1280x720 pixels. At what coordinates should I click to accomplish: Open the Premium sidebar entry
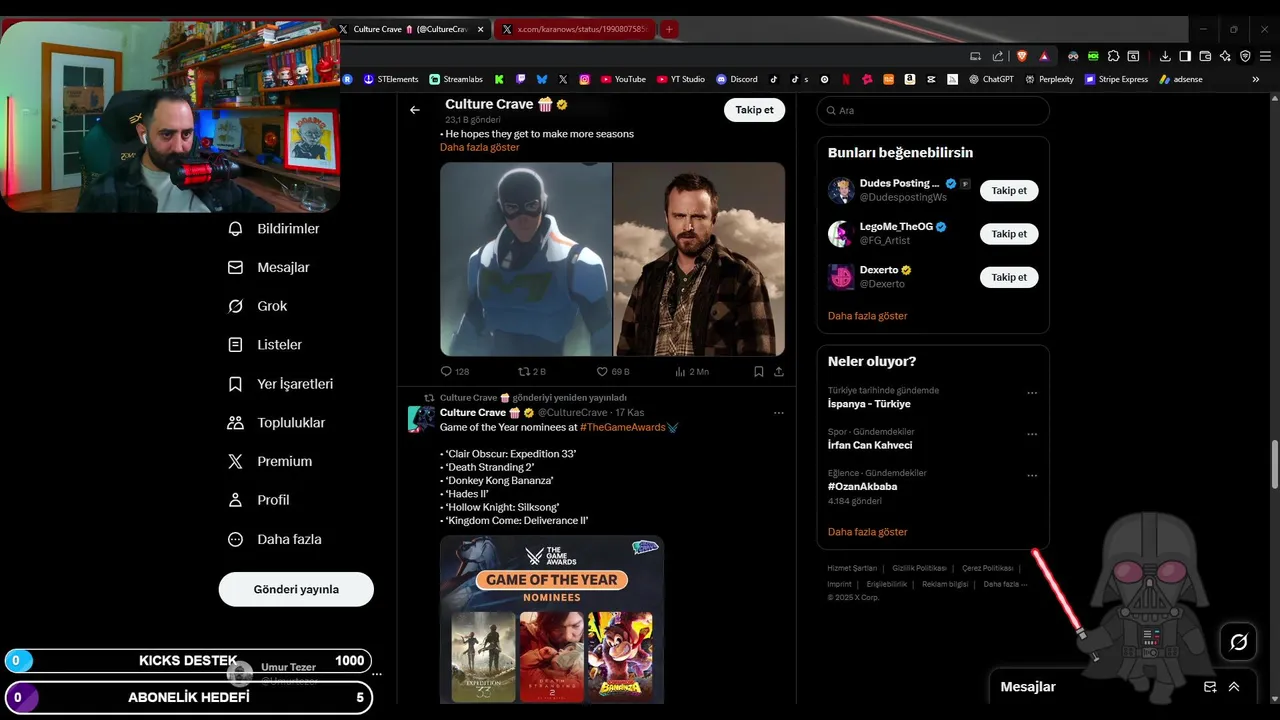[270, 462]
